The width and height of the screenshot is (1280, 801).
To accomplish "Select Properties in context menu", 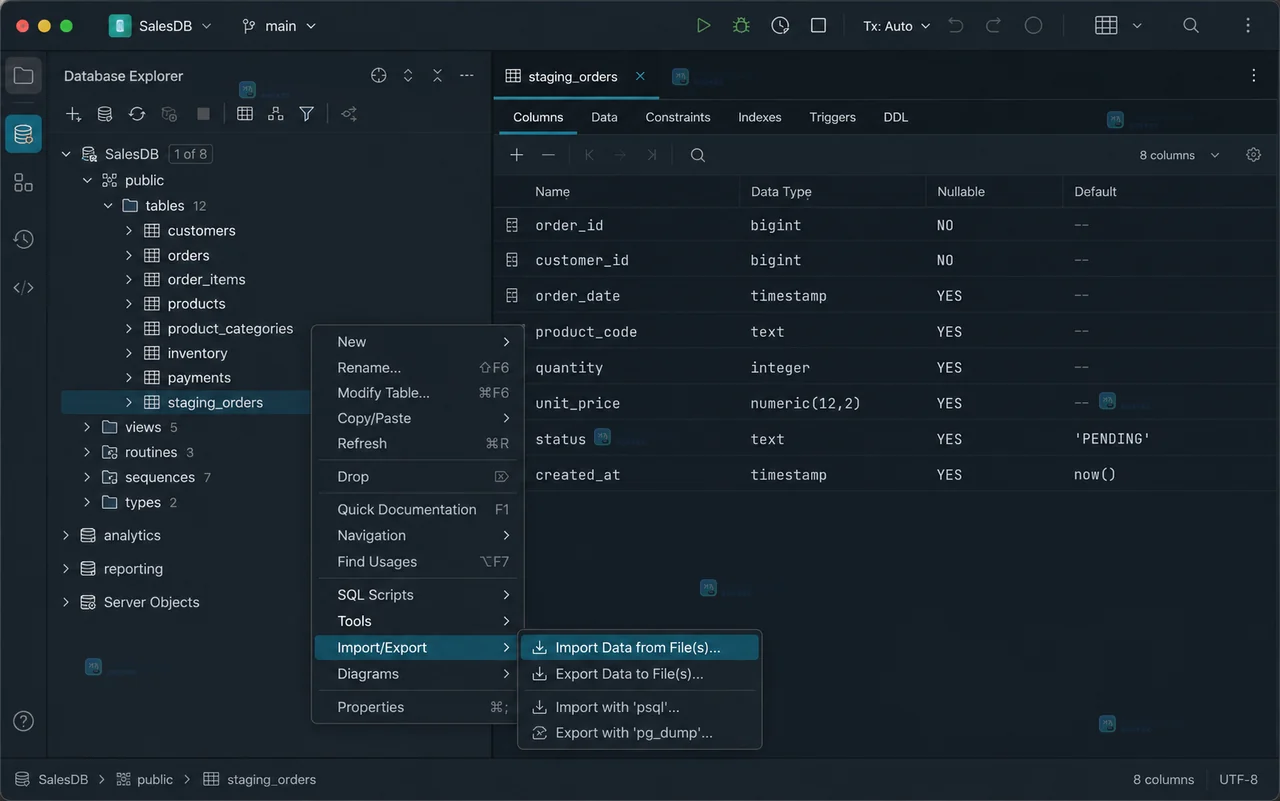I will click(417, 707).
